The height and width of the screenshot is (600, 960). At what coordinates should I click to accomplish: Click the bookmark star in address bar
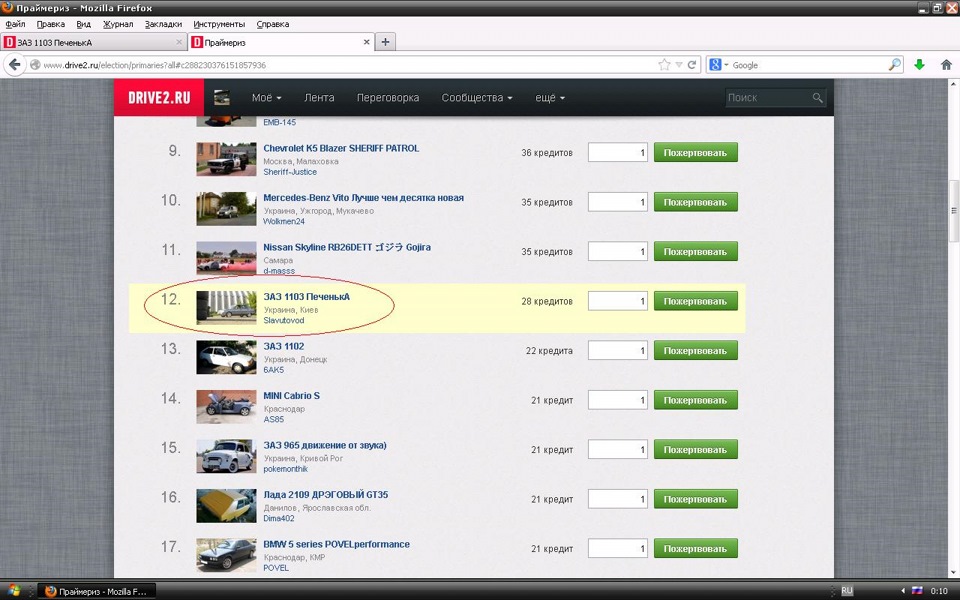[x=664, y=65]
